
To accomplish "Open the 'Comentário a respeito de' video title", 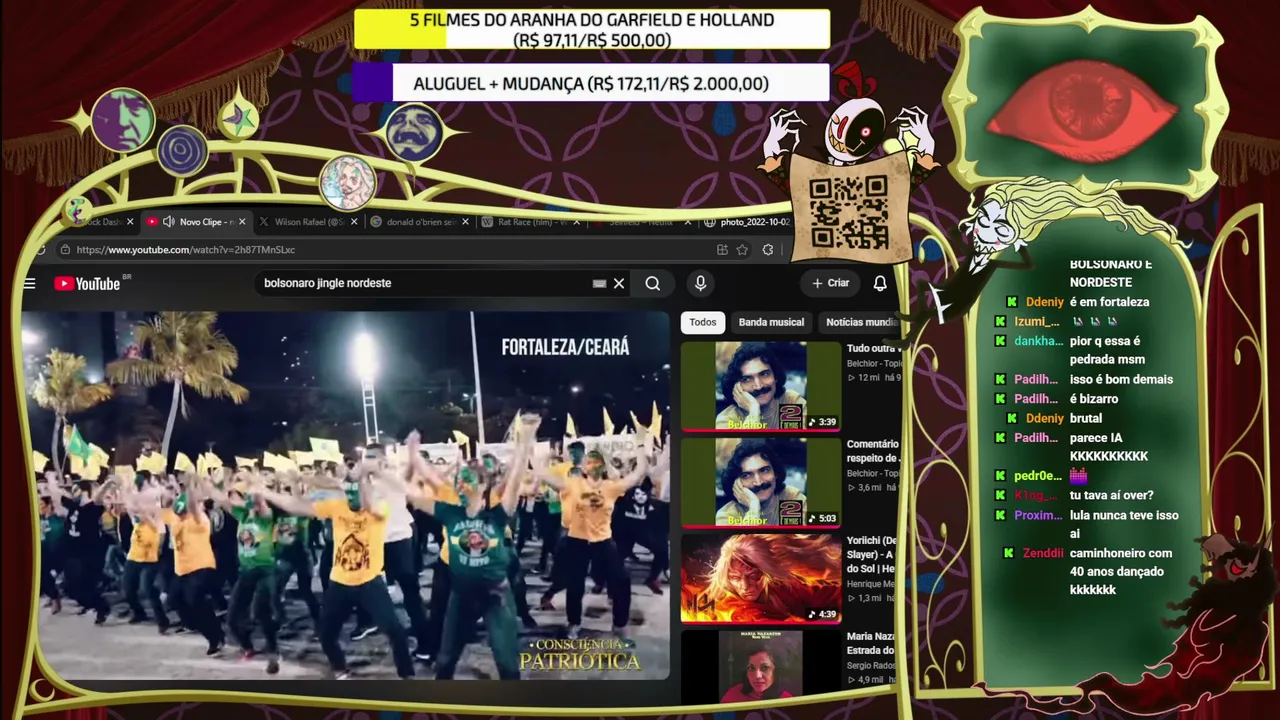I will click(873, 451).
